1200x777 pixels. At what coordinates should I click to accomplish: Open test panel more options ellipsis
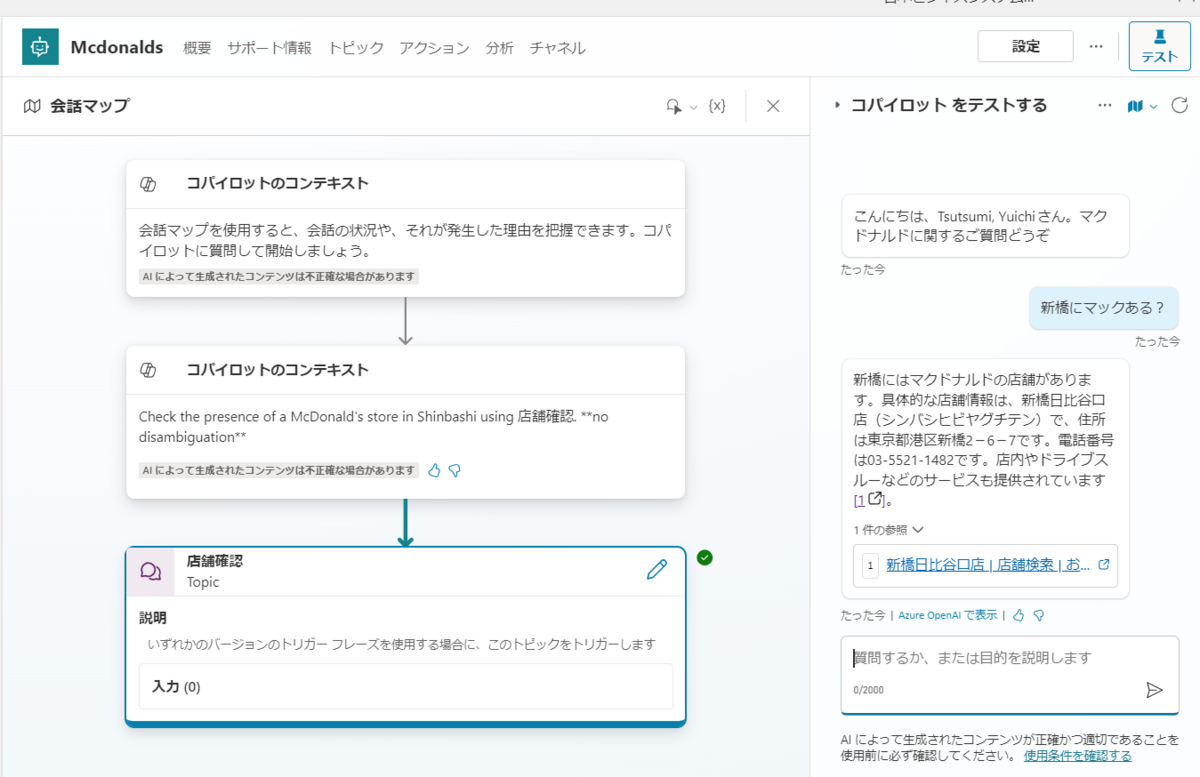[x=1104, y=105]
